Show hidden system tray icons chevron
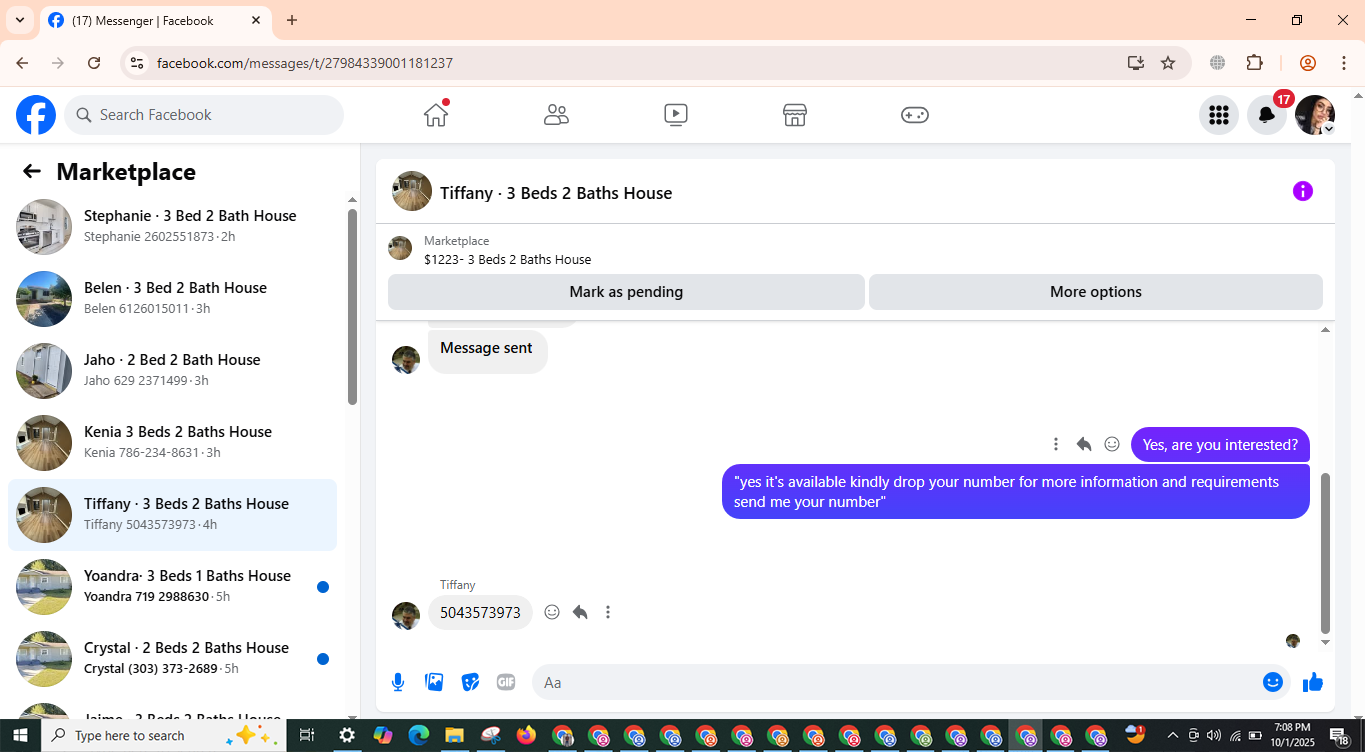 [1172, 736]
